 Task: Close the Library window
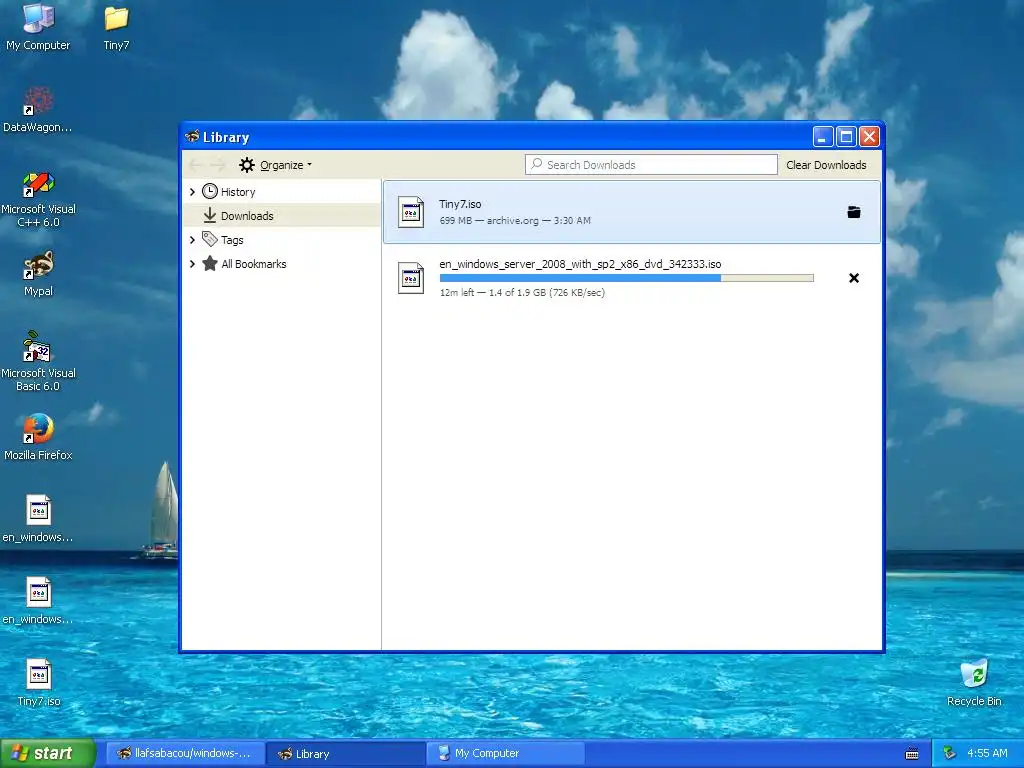pyautogui.click(x=869, y=136)
